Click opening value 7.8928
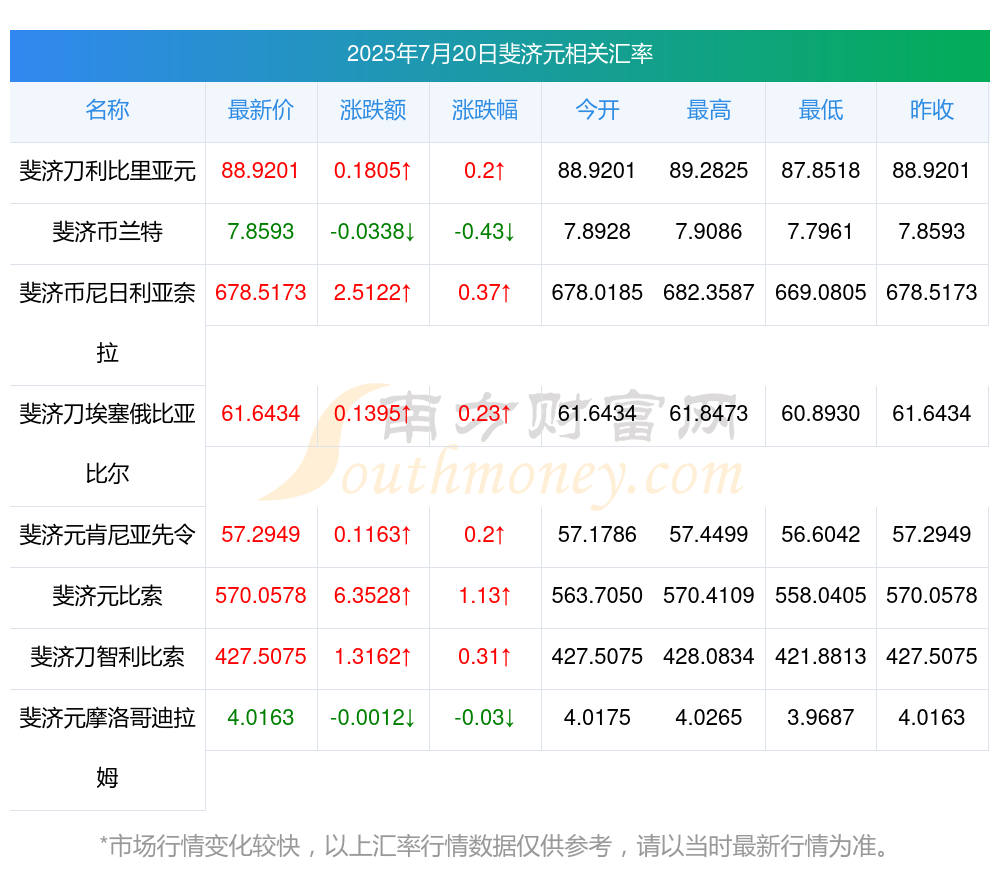 tap(597, 231)
